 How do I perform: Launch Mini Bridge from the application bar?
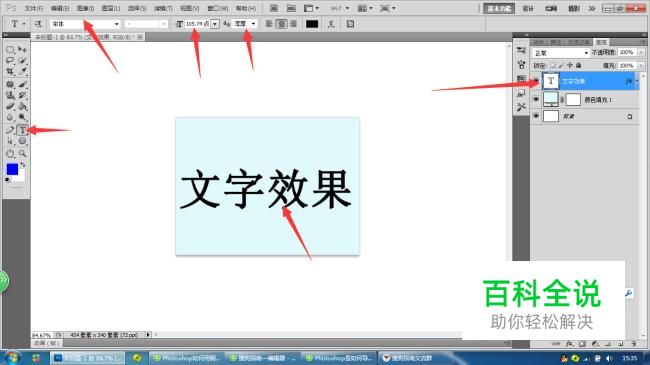tap(291, 8)
